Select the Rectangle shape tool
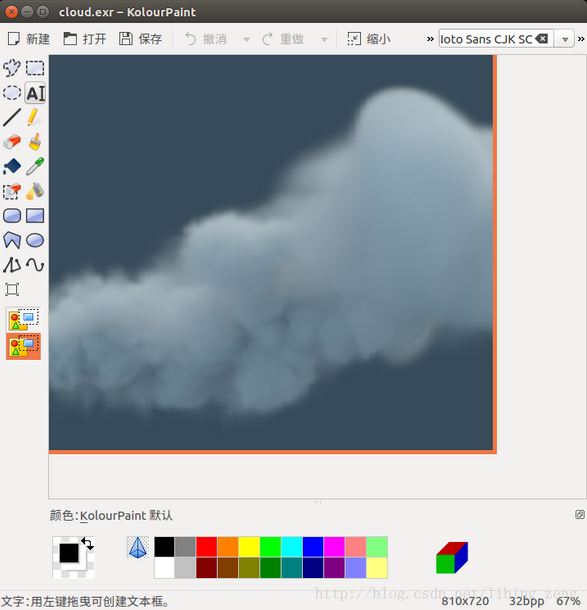587x610 pixels. 35,216
